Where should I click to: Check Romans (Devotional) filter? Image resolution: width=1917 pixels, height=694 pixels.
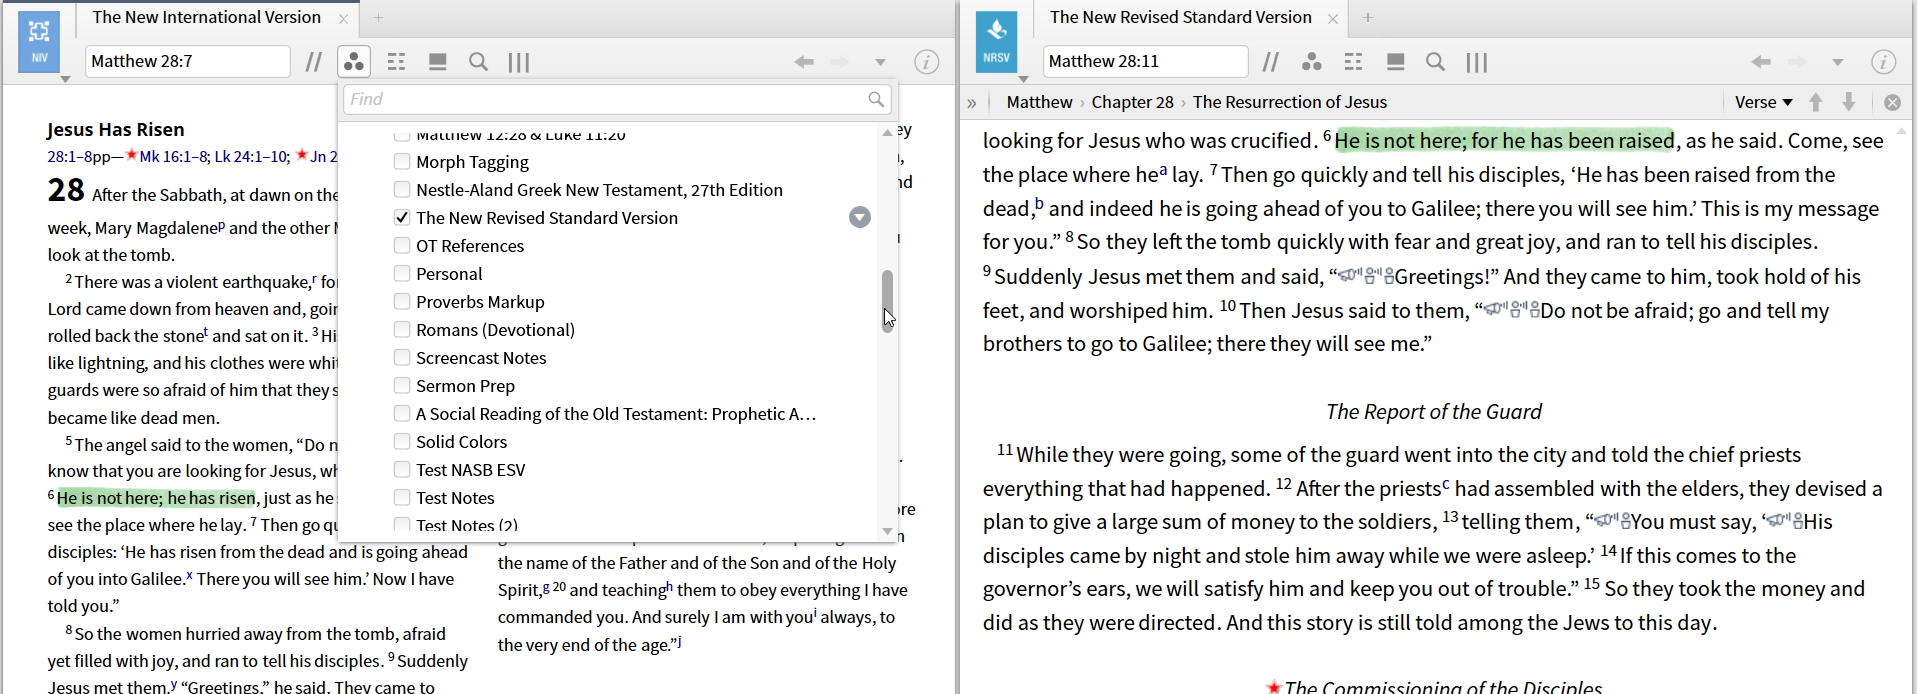coord(402,329)
